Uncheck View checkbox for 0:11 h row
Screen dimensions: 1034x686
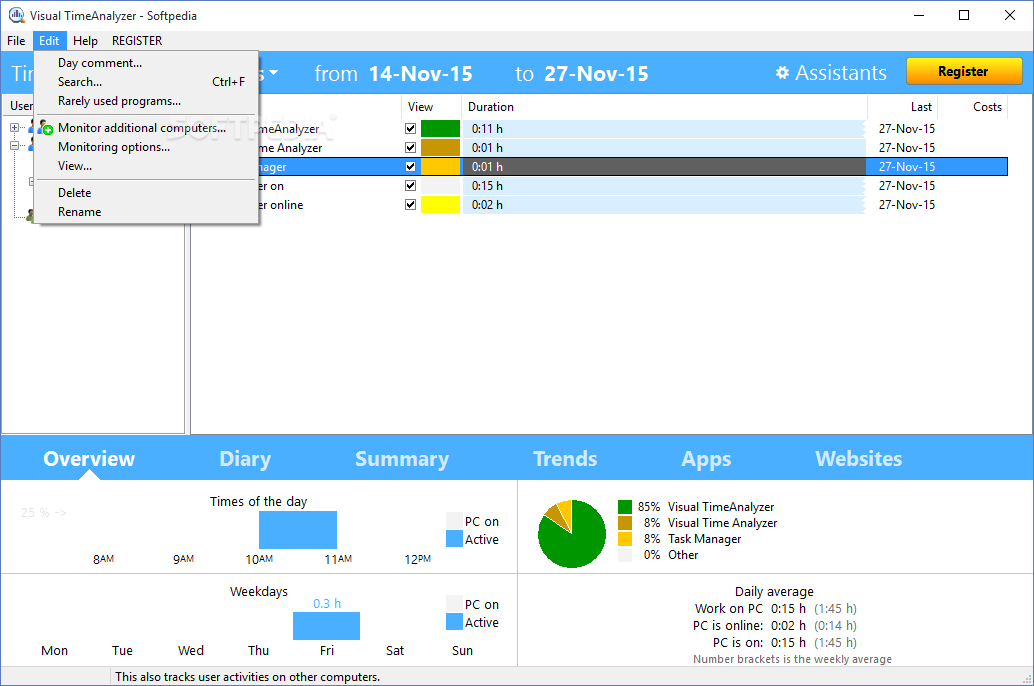[410, 129]
